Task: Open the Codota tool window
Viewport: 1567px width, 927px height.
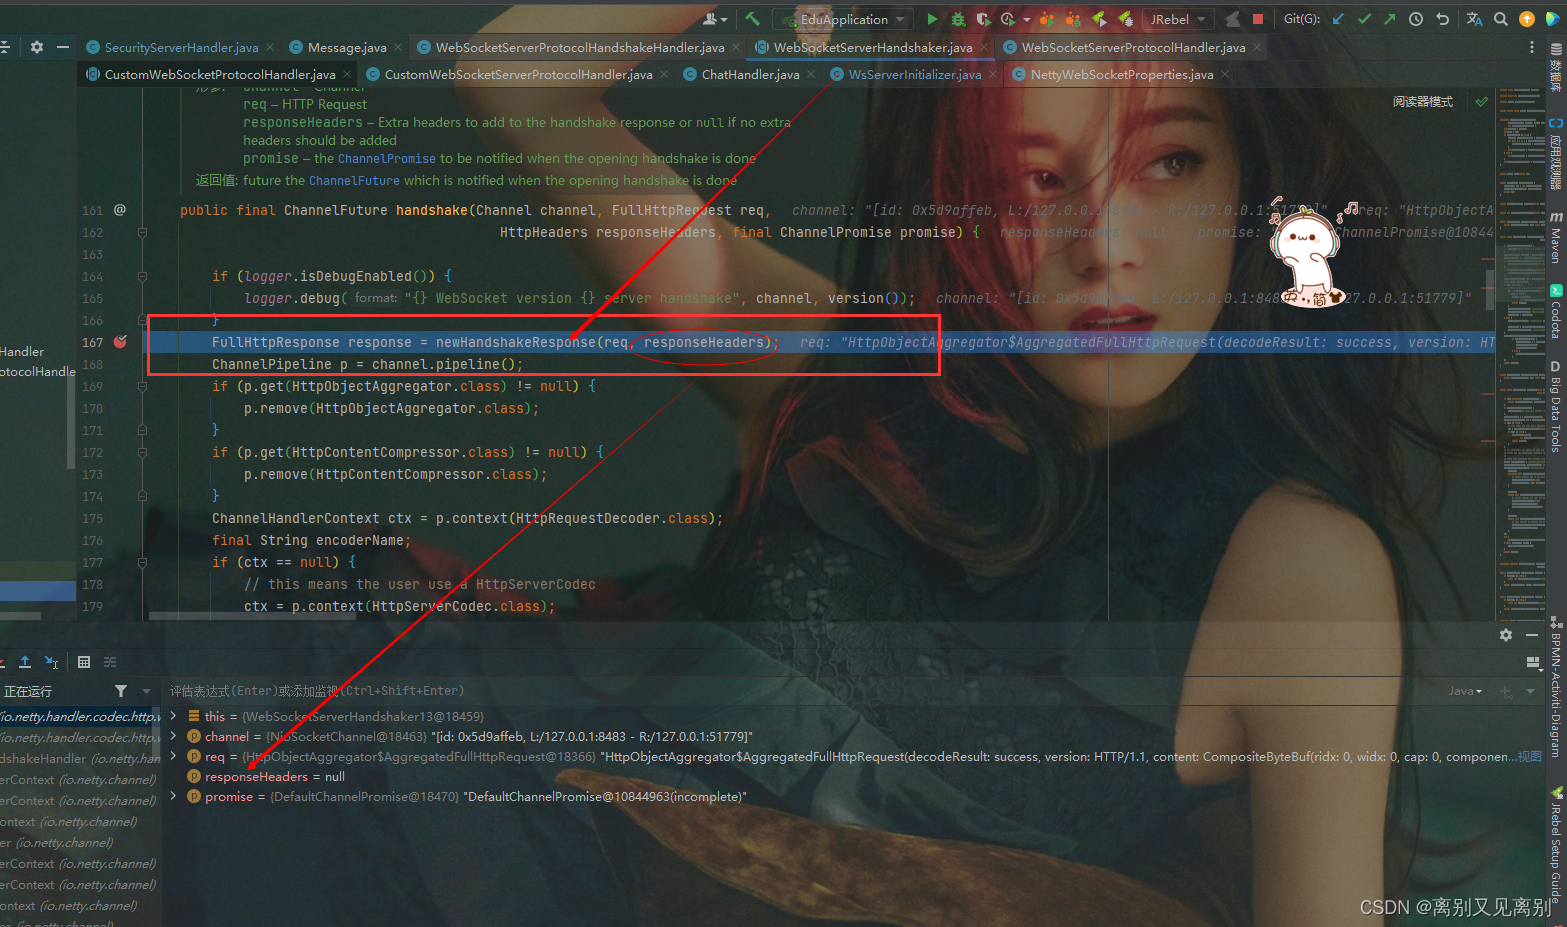Action: tap(1556, 312)
